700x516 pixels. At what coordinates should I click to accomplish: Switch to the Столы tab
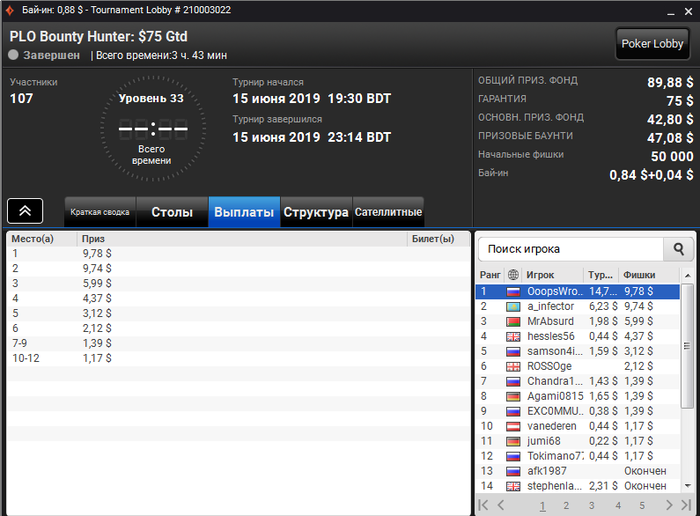172,212
